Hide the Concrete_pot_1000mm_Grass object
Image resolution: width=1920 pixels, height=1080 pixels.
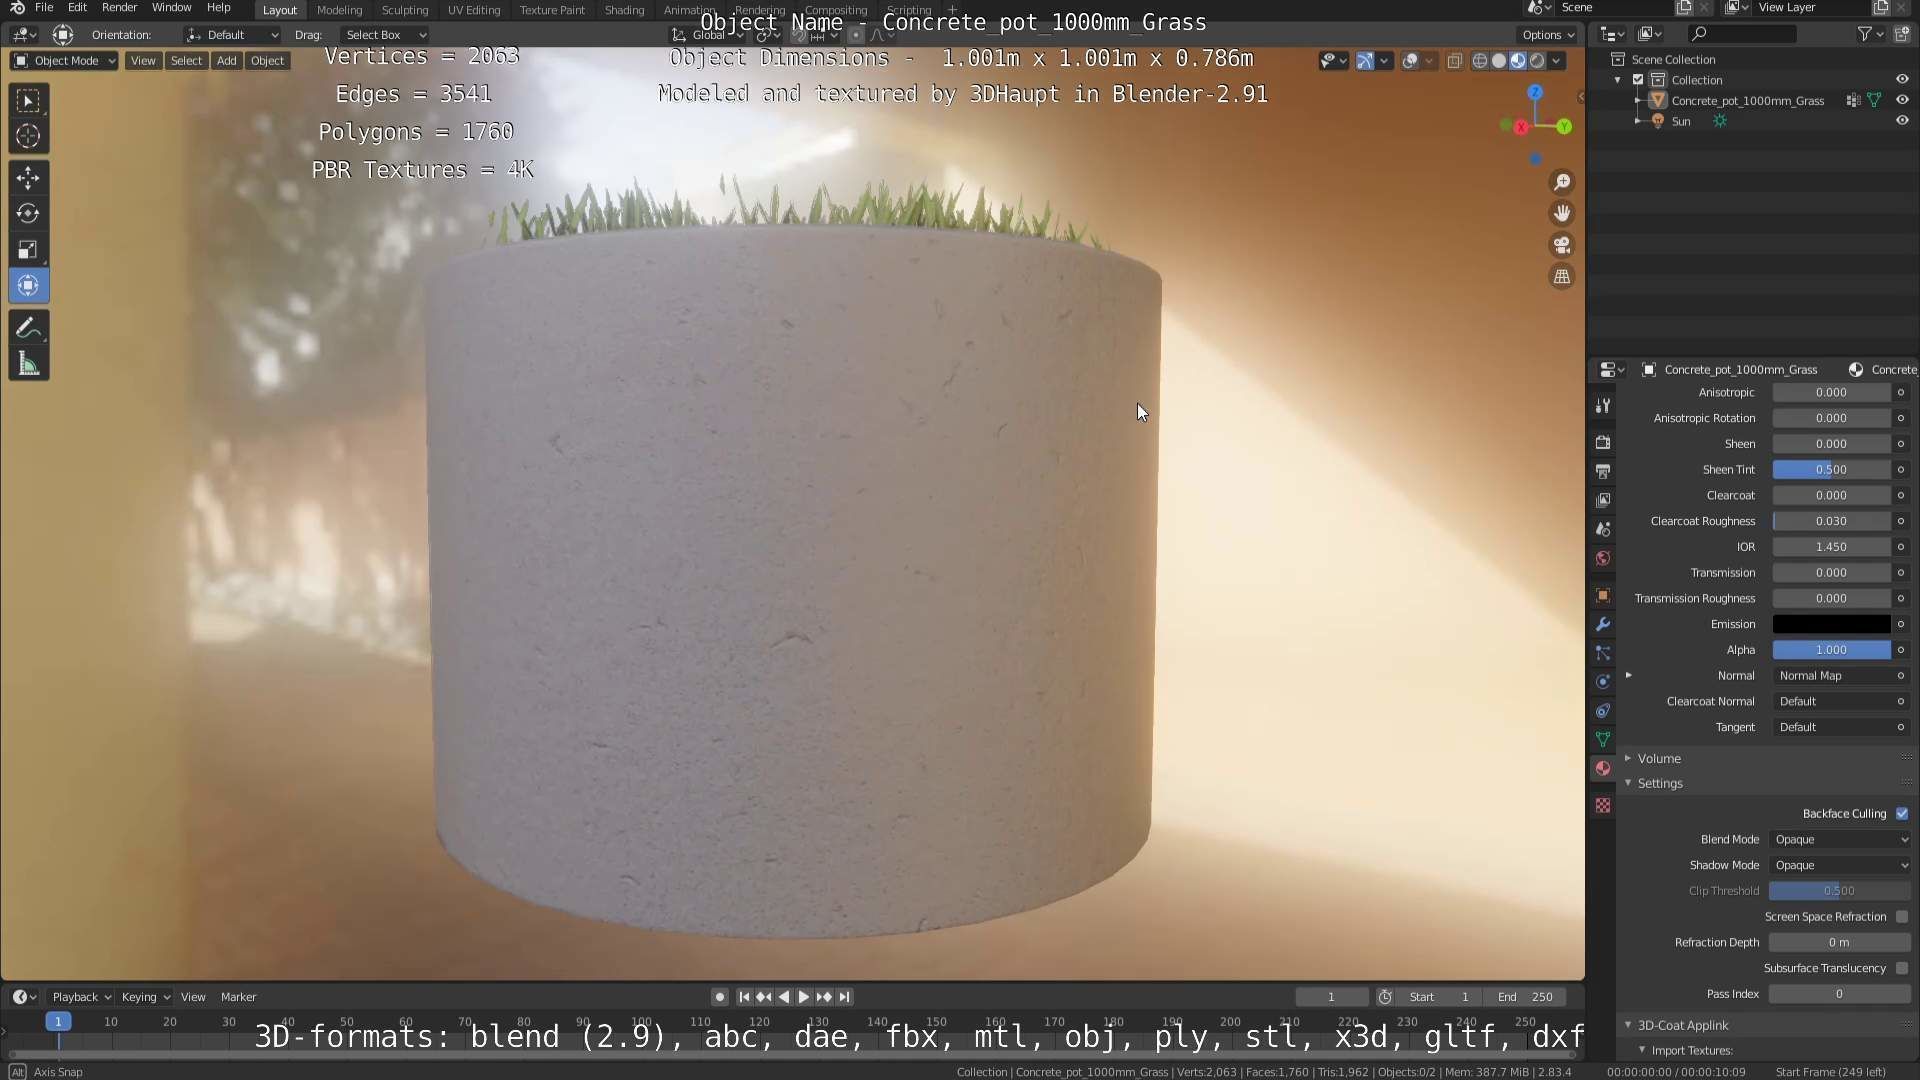(x=1902, y=100)
